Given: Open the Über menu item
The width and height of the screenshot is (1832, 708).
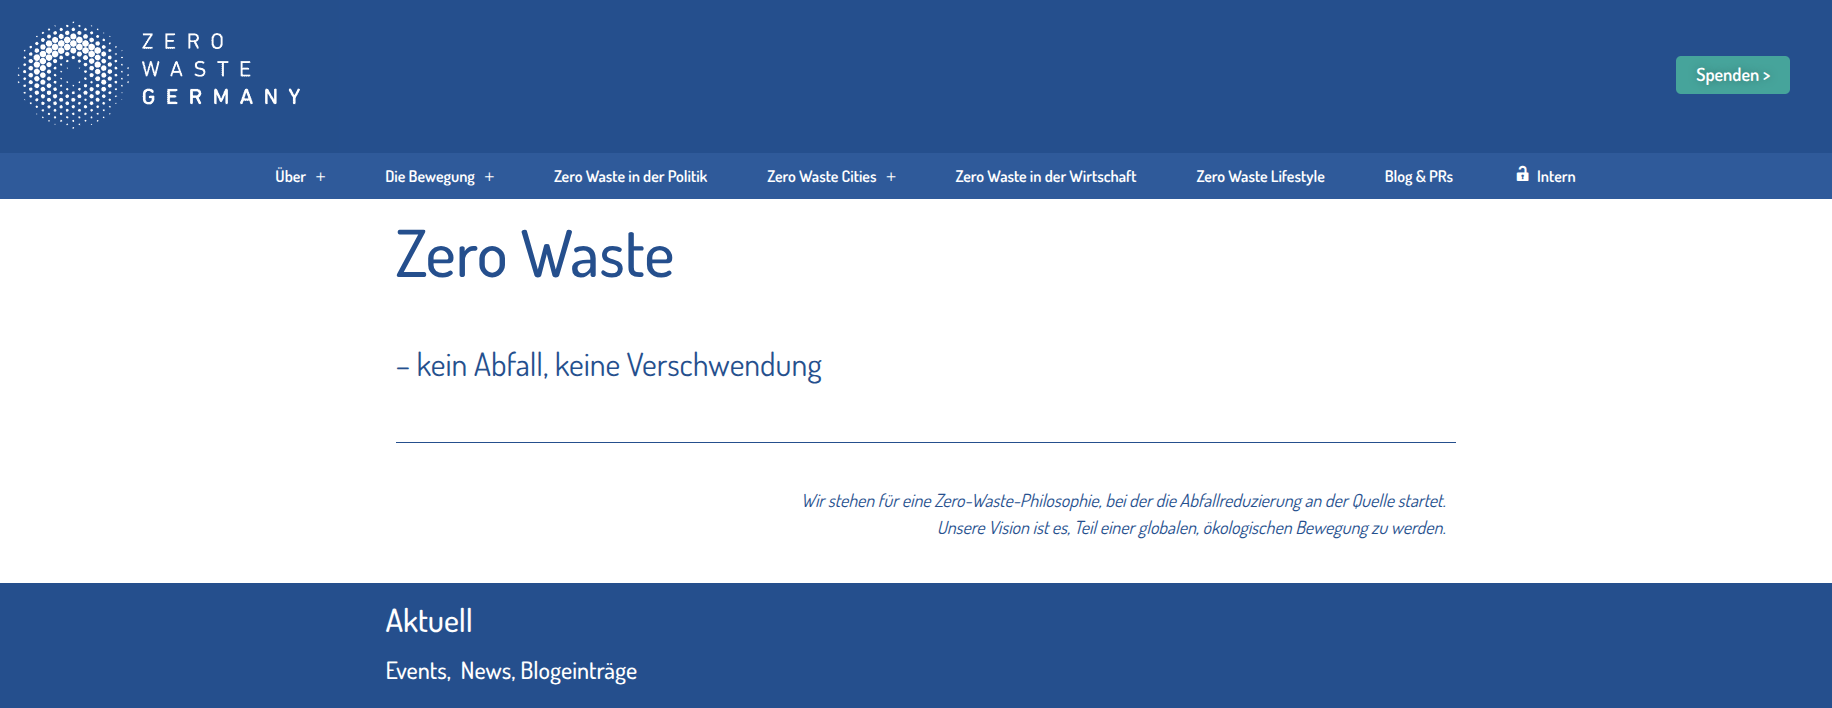Looking at the screenshot, I should (x=290, y=177).
